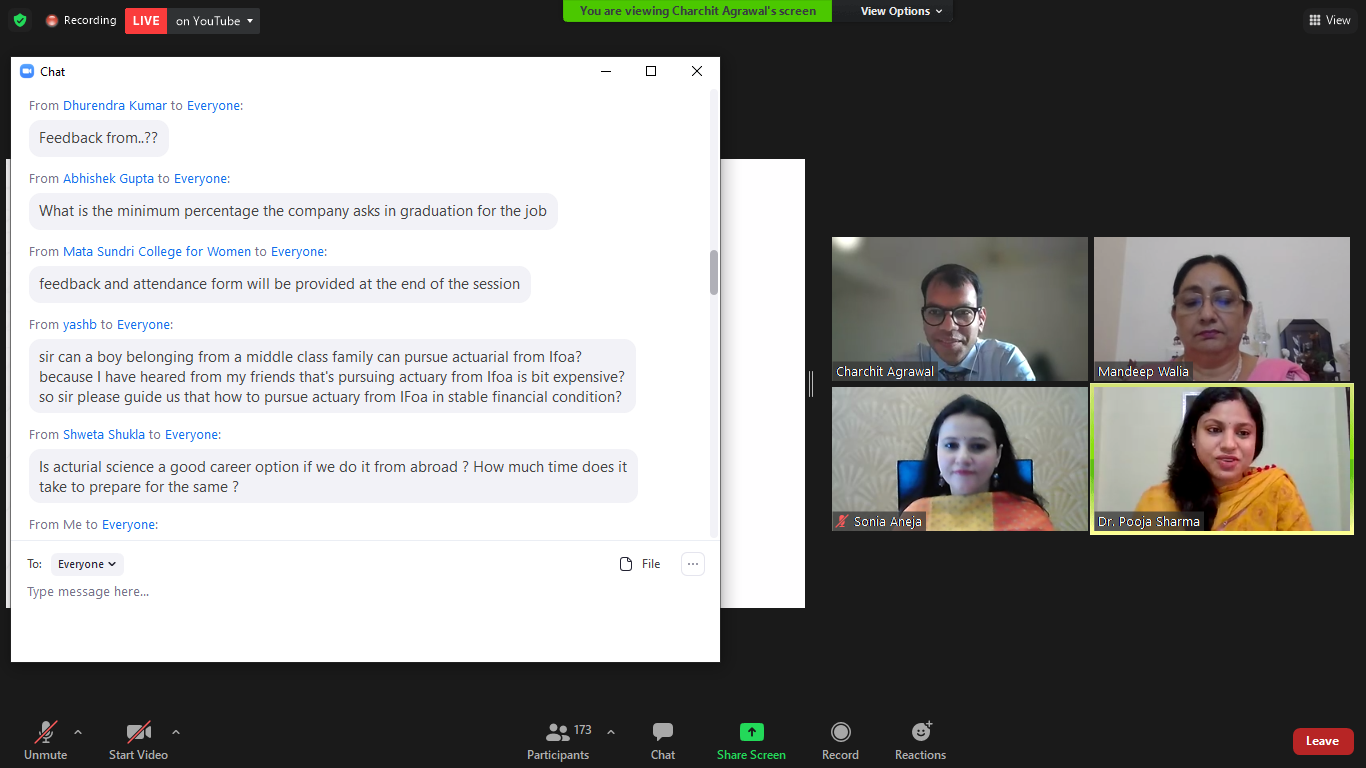Open the Everyone recipient dropdown

coord(87,564)
